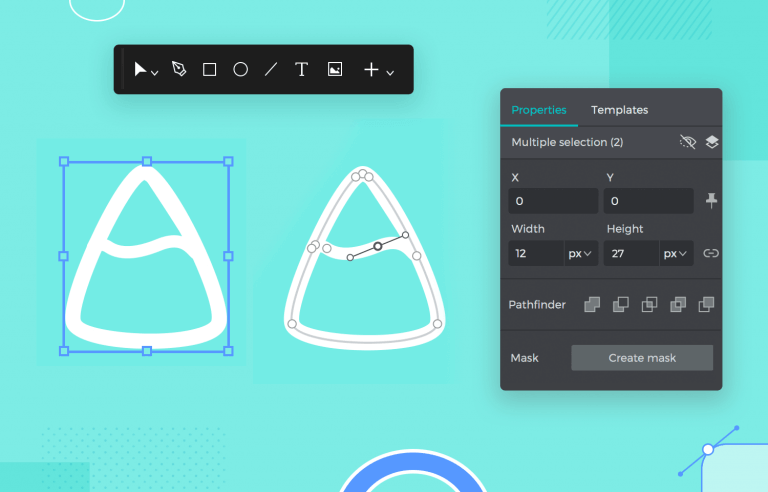Select the Text tool

(302, 69)
